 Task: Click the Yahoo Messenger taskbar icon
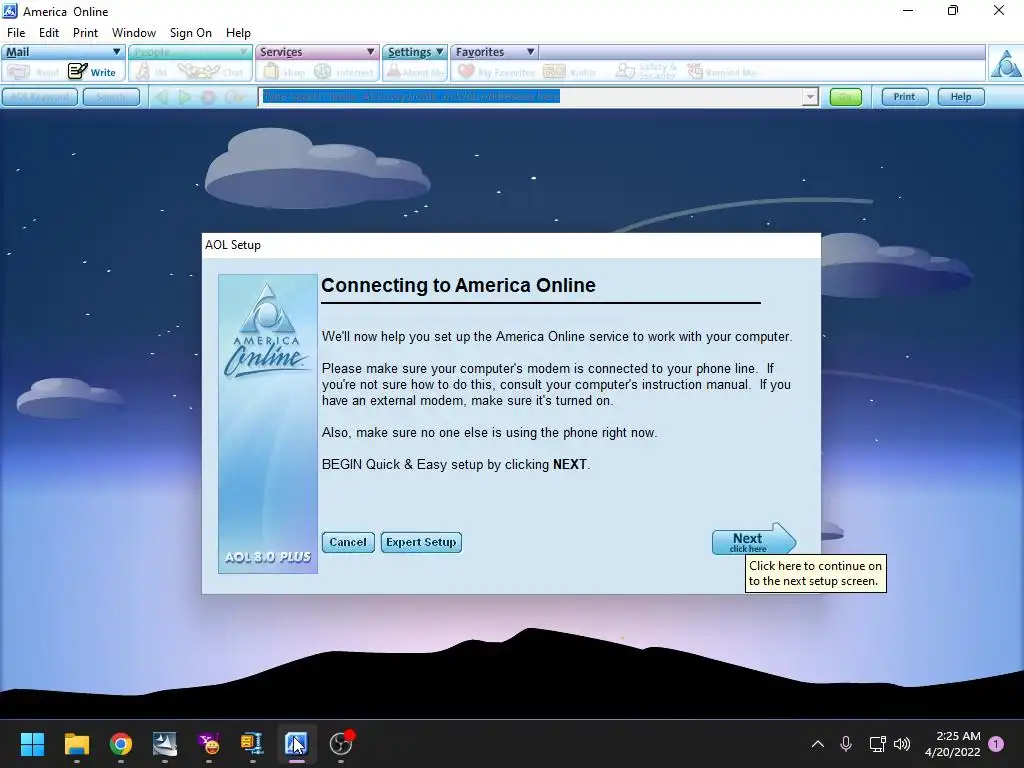208,744
